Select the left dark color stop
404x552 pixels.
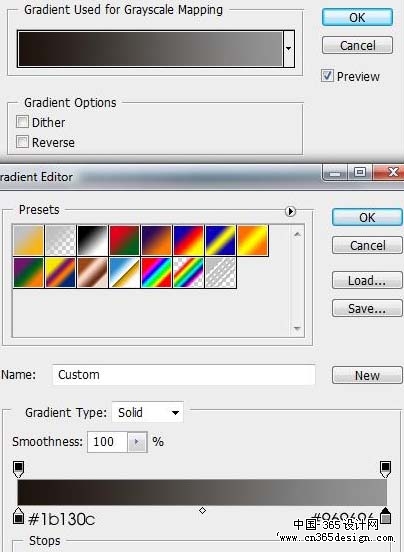click(18, 516)
